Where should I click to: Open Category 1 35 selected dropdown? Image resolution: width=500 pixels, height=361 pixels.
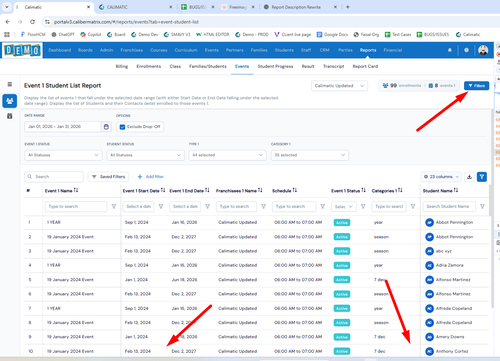tap(310, 155)
